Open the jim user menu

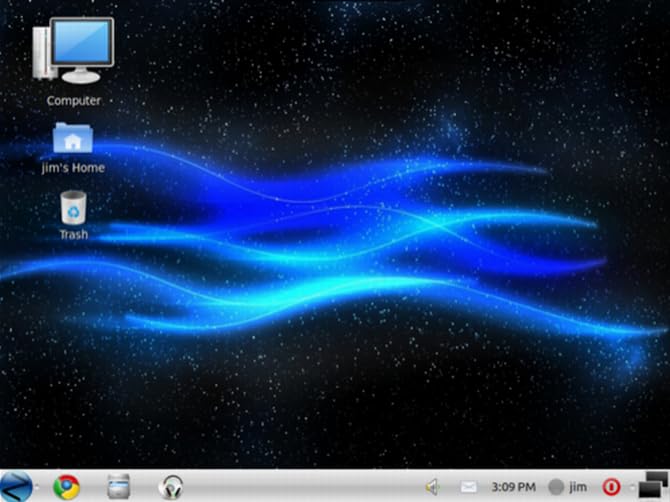tap(568, 487)
